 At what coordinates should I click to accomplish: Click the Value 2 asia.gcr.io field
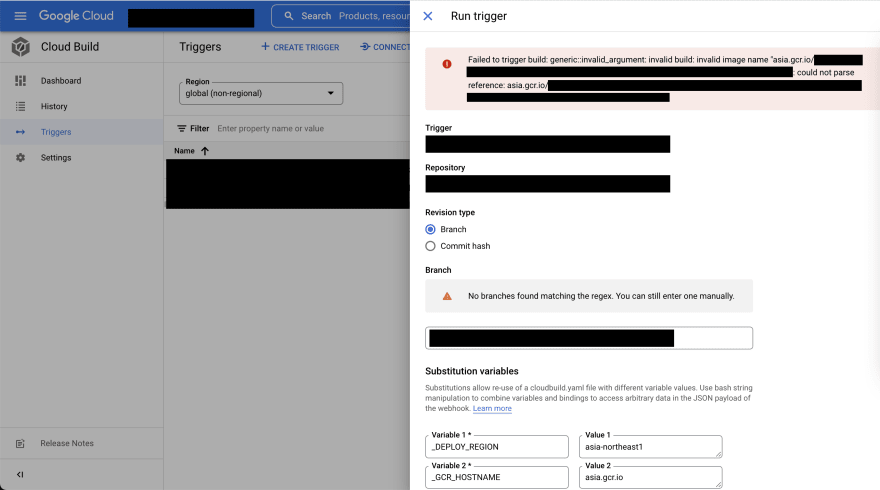pos(650,477)
